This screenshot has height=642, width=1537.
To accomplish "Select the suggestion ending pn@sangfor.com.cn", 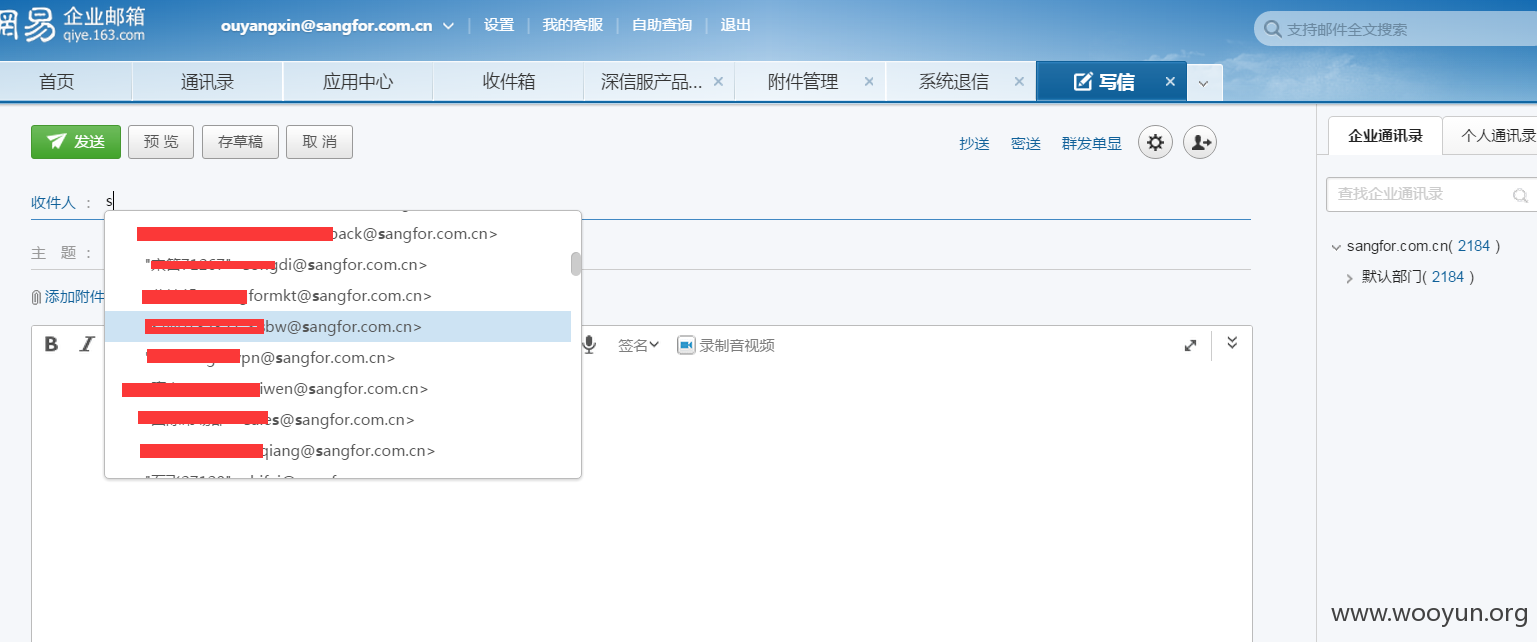I will (x=338, y=358).
